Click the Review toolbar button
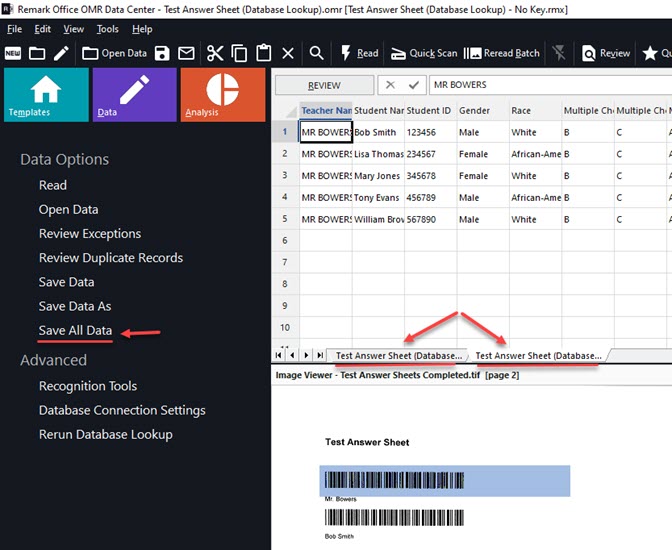 pos(606,54)
